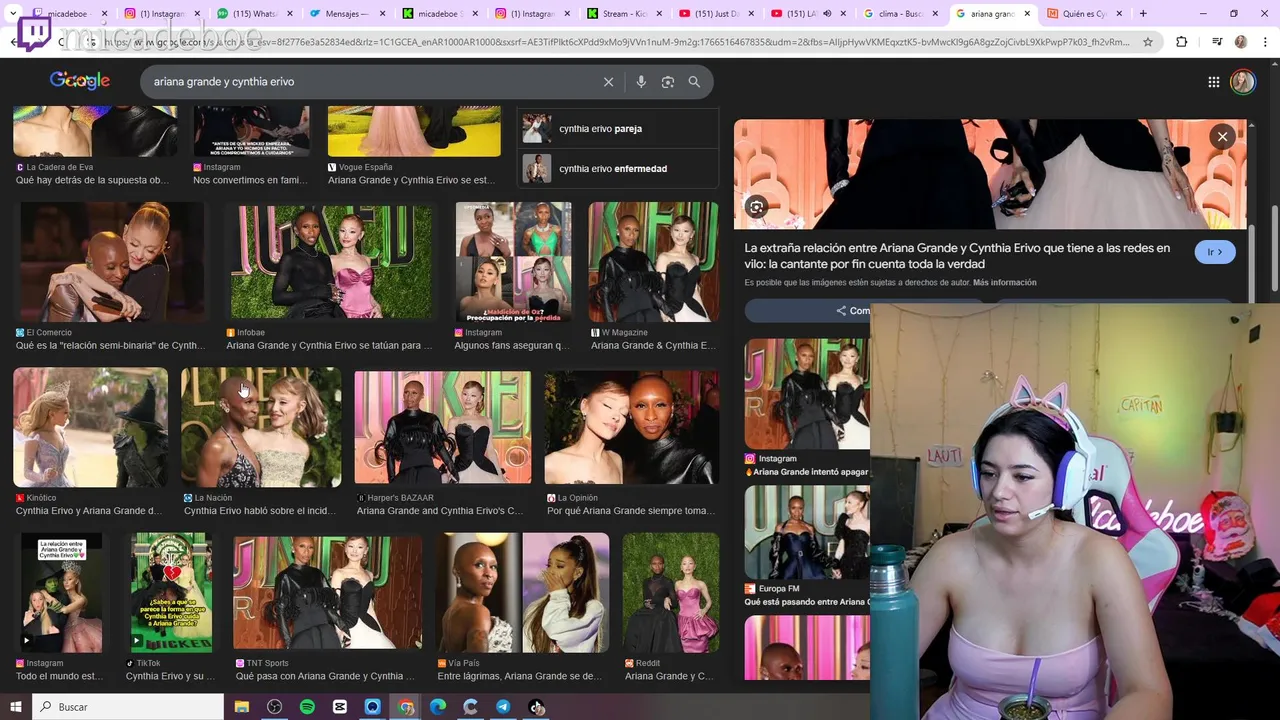
Task: Open the TNT Sports image result
Action: tap(328, 592)
